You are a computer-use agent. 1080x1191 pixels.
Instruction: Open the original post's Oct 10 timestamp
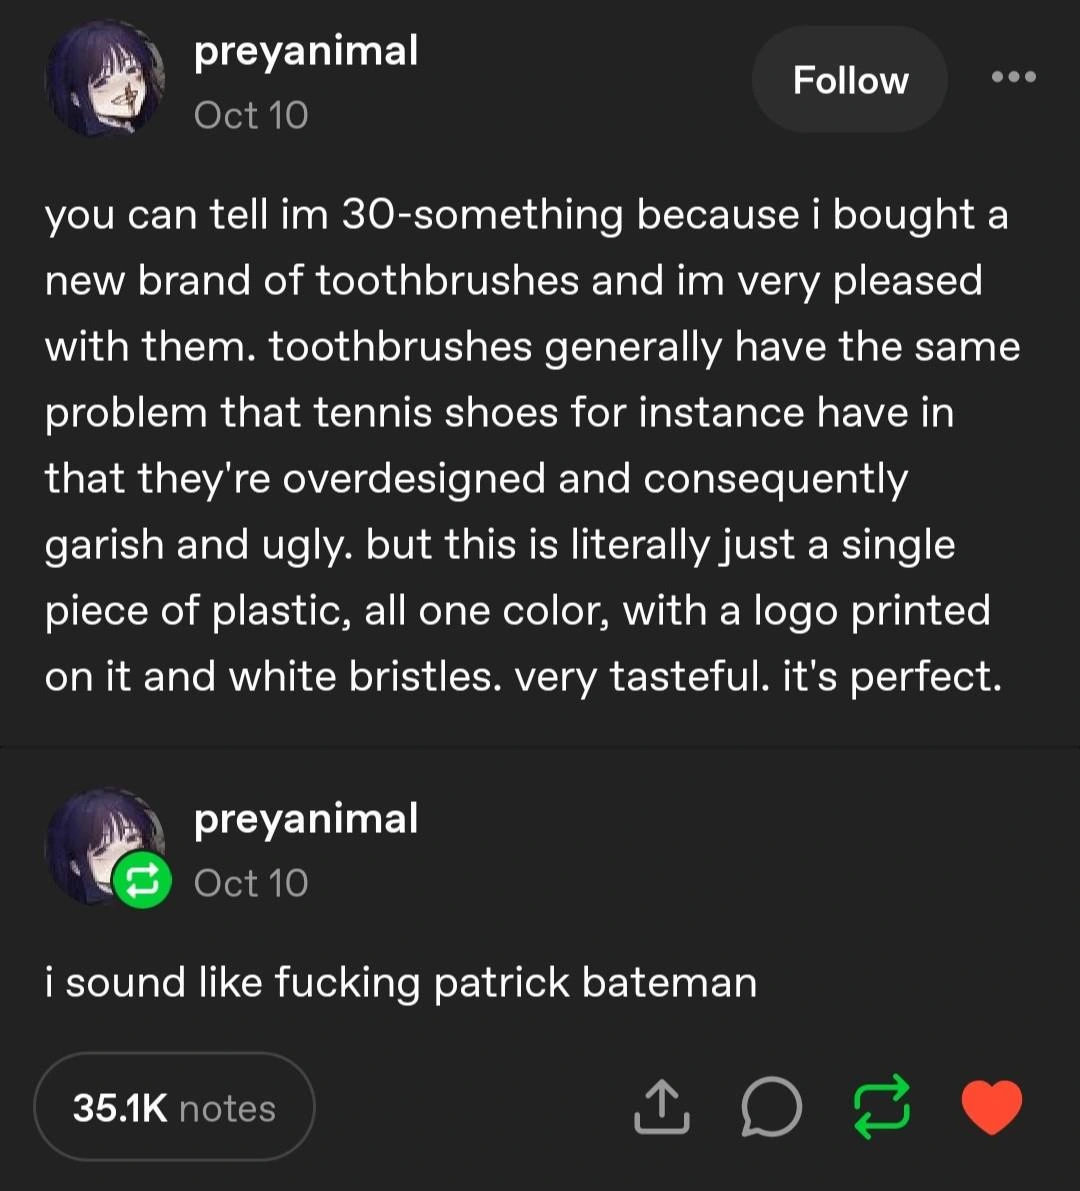click(x=251, y=115)
